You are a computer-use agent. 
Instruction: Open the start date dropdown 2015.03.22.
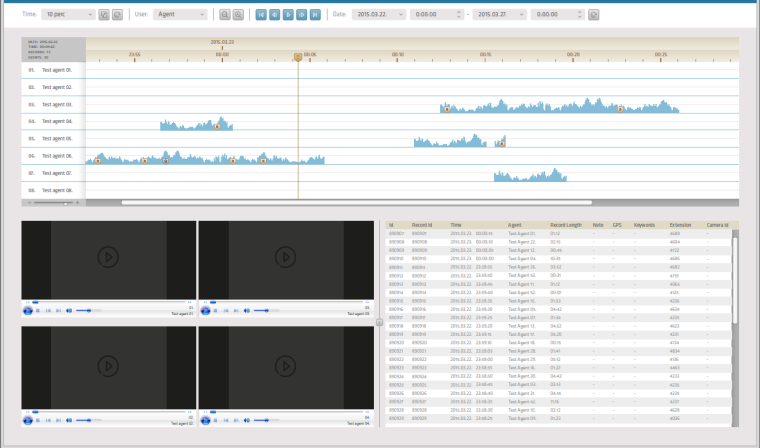tap(379, 15)
